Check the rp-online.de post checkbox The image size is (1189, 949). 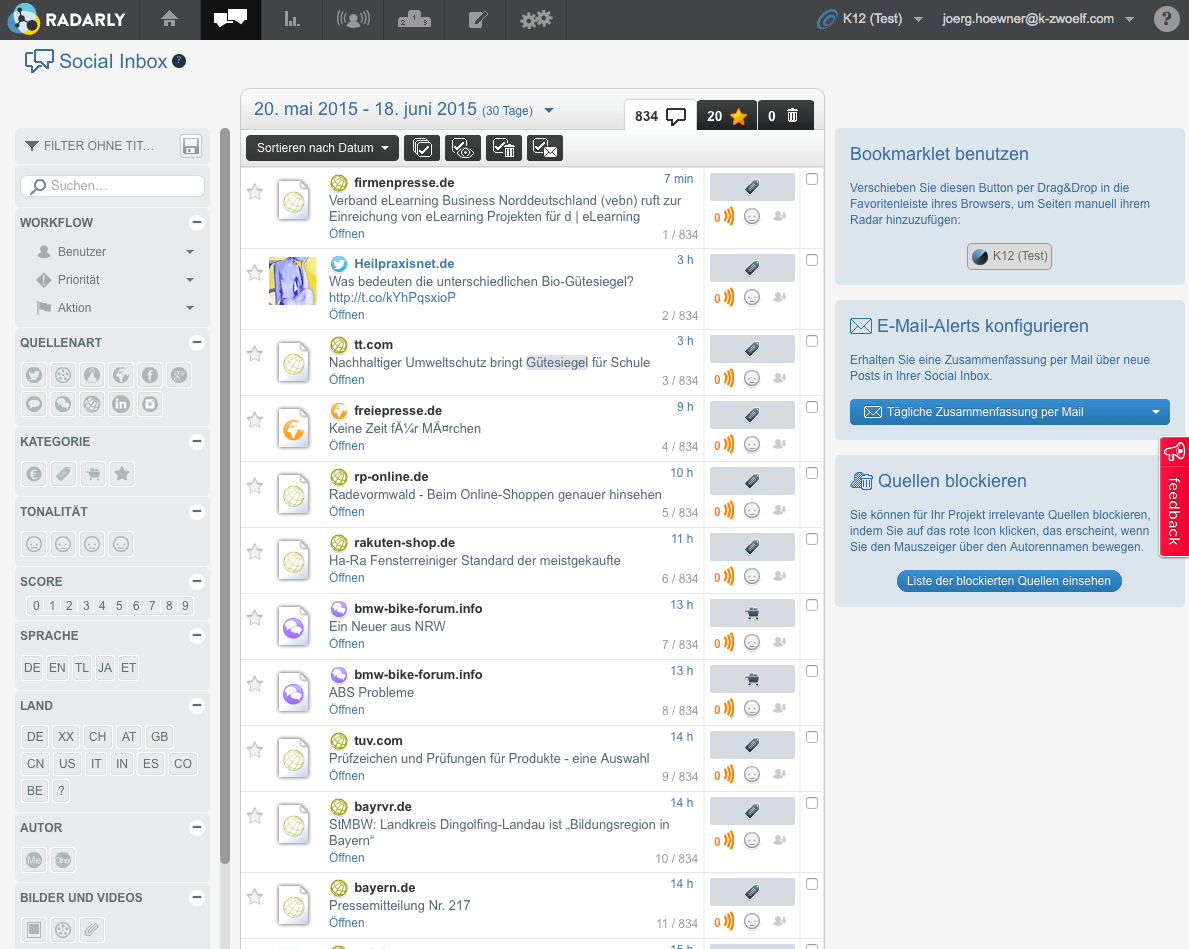[x=812, y=473]
